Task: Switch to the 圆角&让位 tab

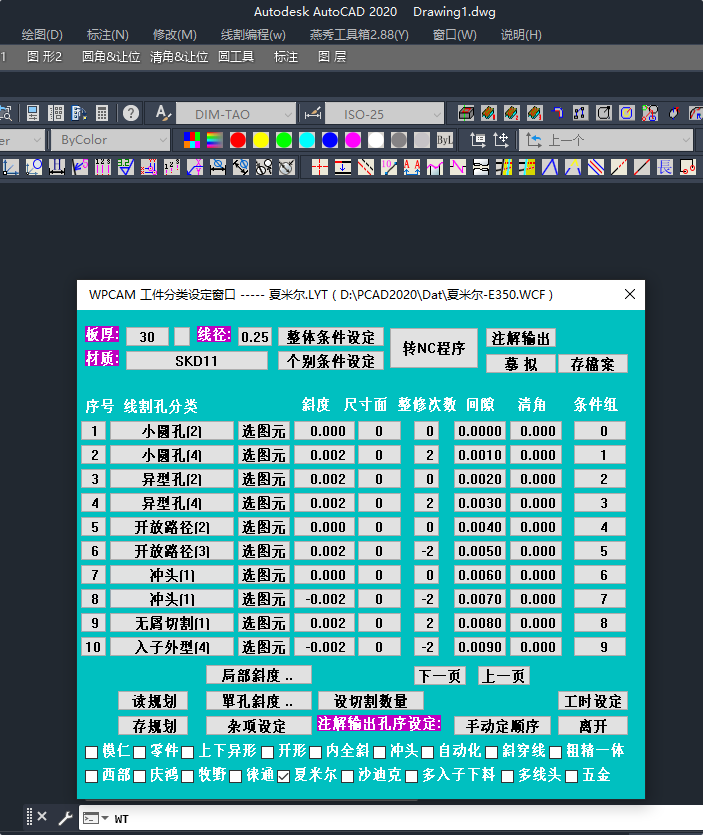Action: point(111,56)
